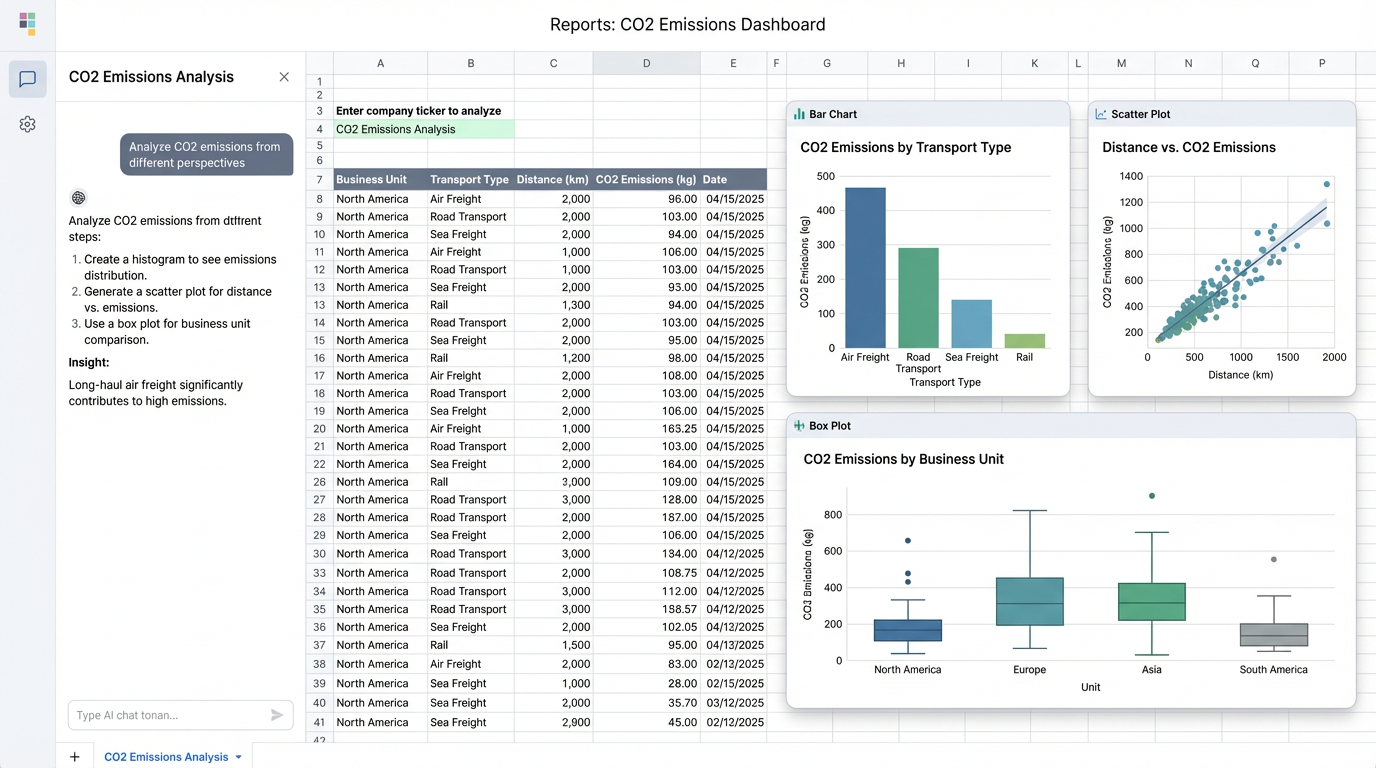Click the Asia box in box plot
The image size is (1376, 768).
pyautogui.click(x=1152, y=602)
